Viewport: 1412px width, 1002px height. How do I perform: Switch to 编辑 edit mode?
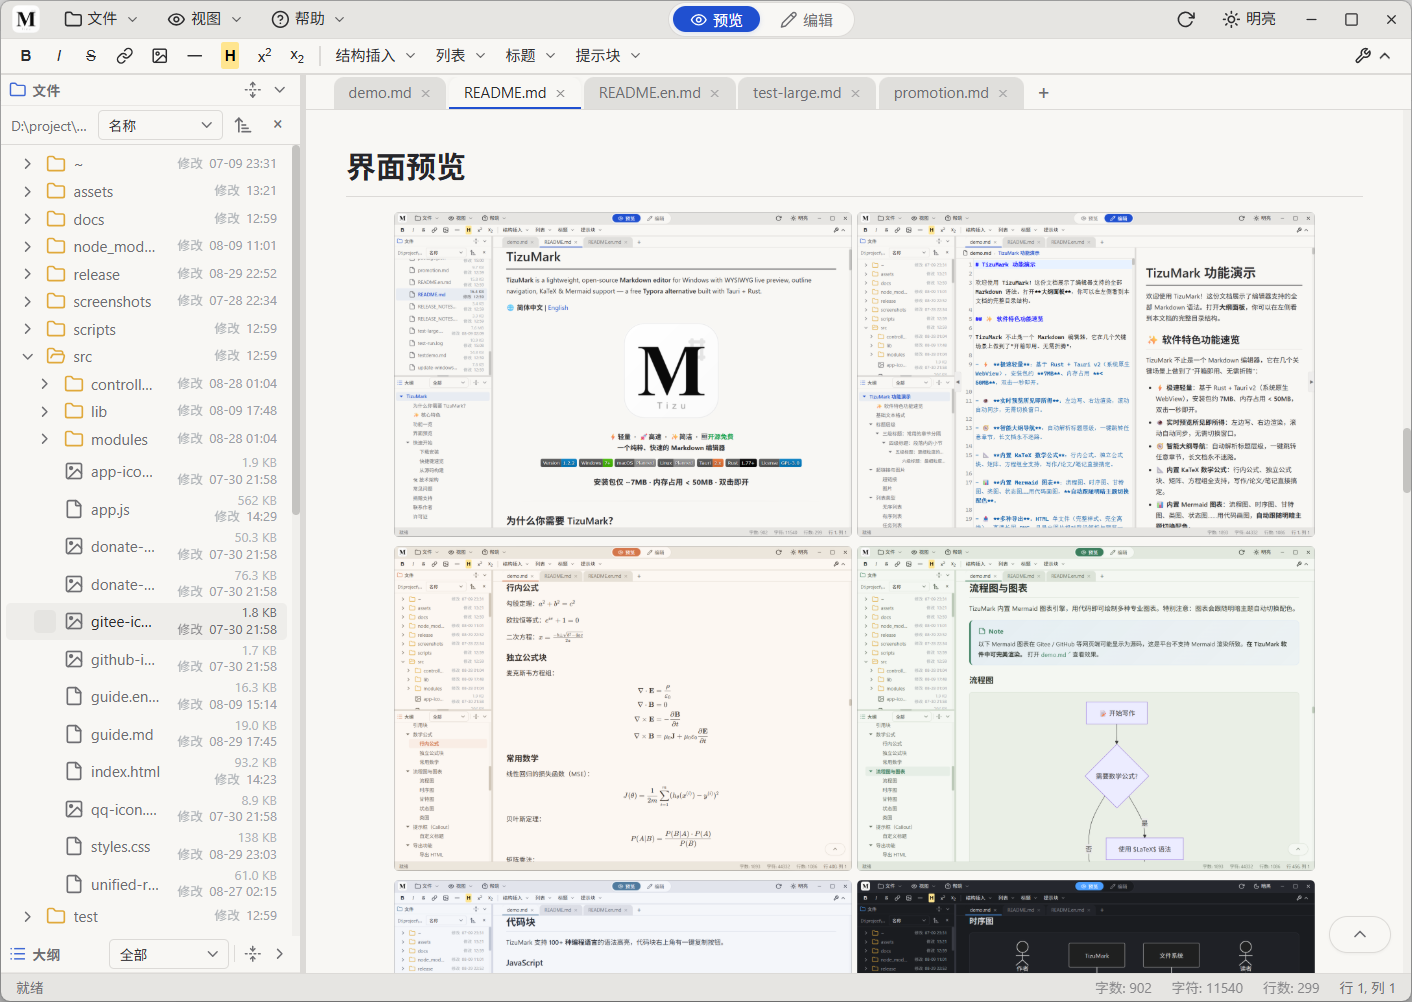[x=807, y=20]
